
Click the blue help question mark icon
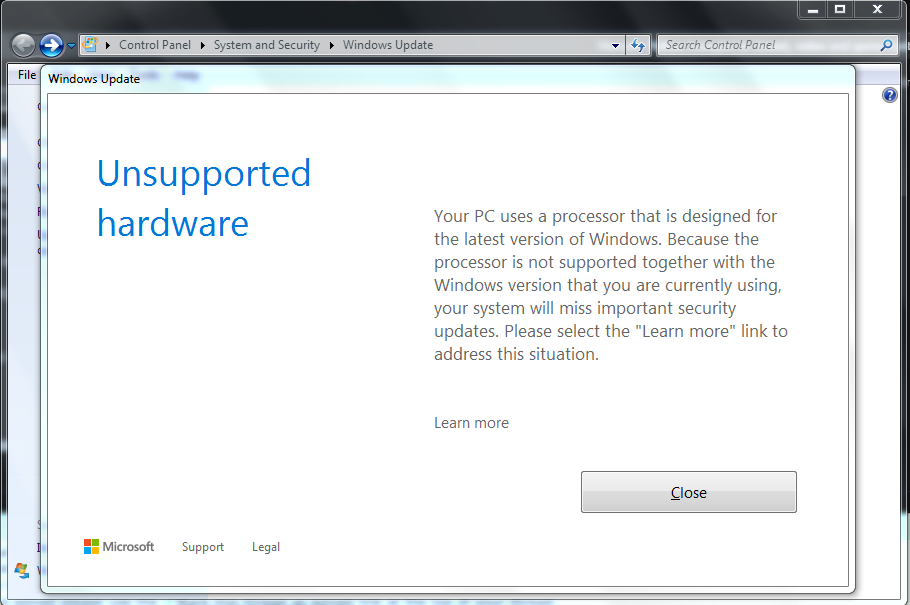pos(890,95)
